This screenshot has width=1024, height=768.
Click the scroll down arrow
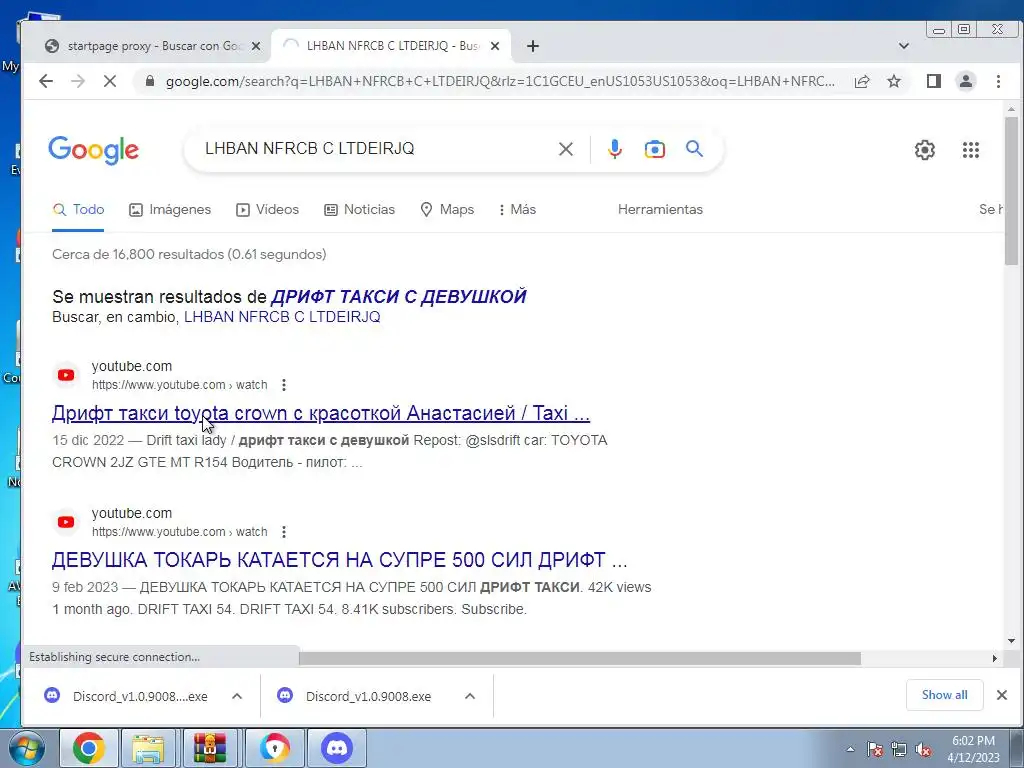pos(1011,641)
